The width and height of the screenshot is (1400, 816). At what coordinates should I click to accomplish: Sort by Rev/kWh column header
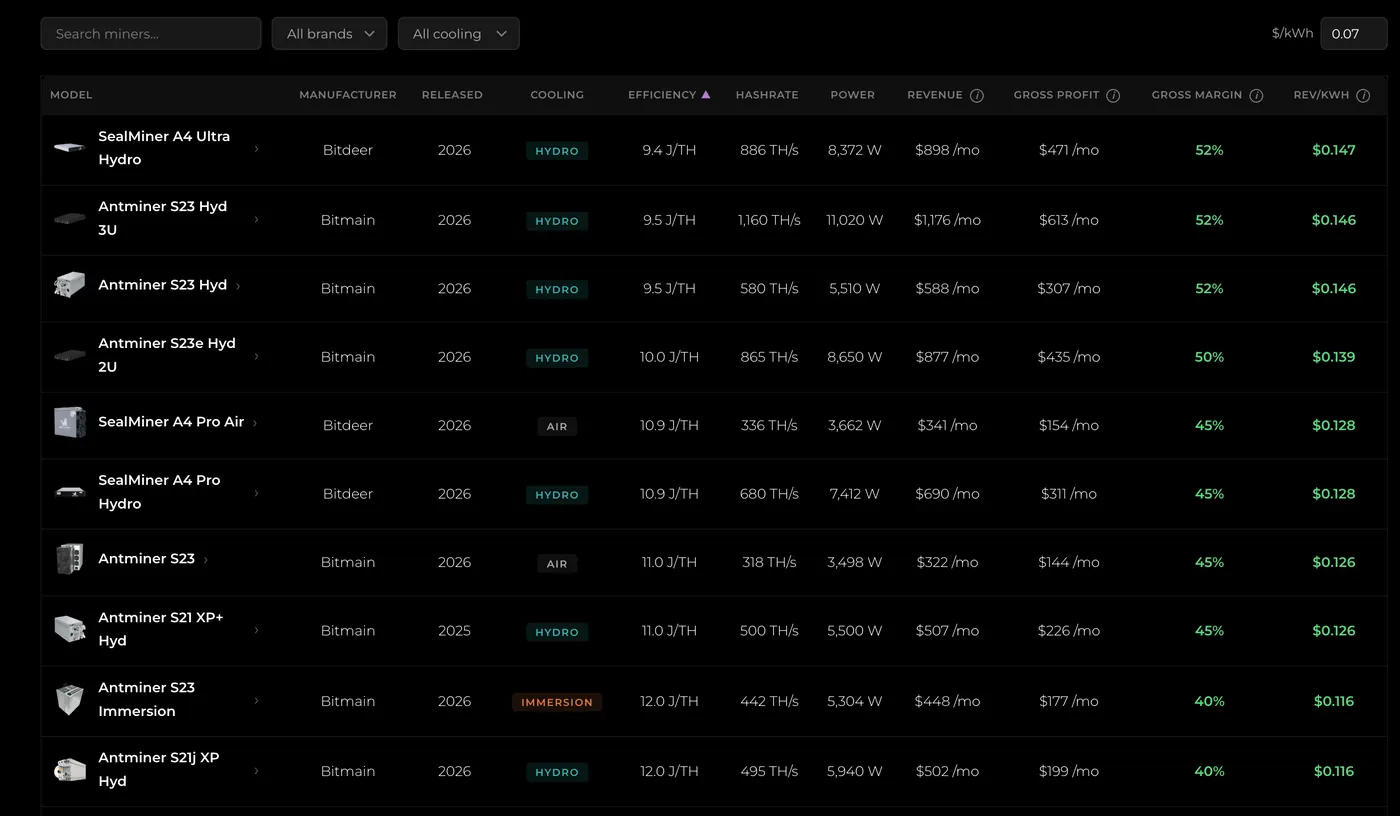point(1321,95)
